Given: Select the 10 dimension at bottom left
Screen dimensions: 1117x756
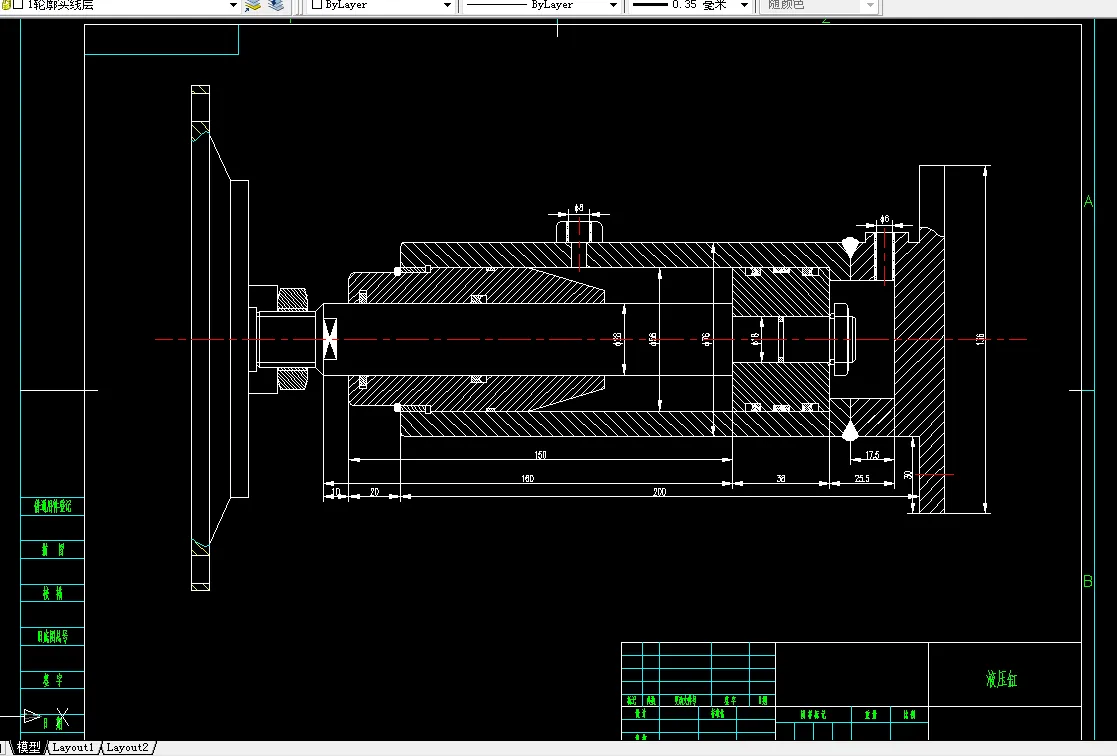Looking at the screenshot, I should coord(336,492).
